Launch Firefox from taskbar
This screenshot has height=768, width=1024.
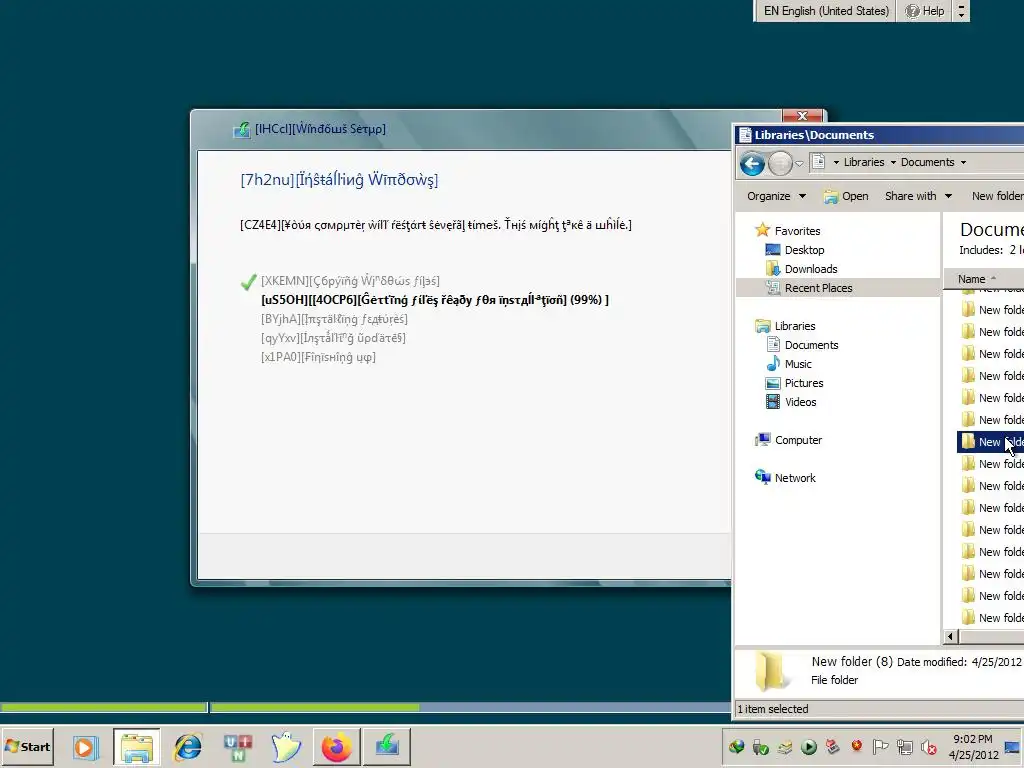(337, 747)
